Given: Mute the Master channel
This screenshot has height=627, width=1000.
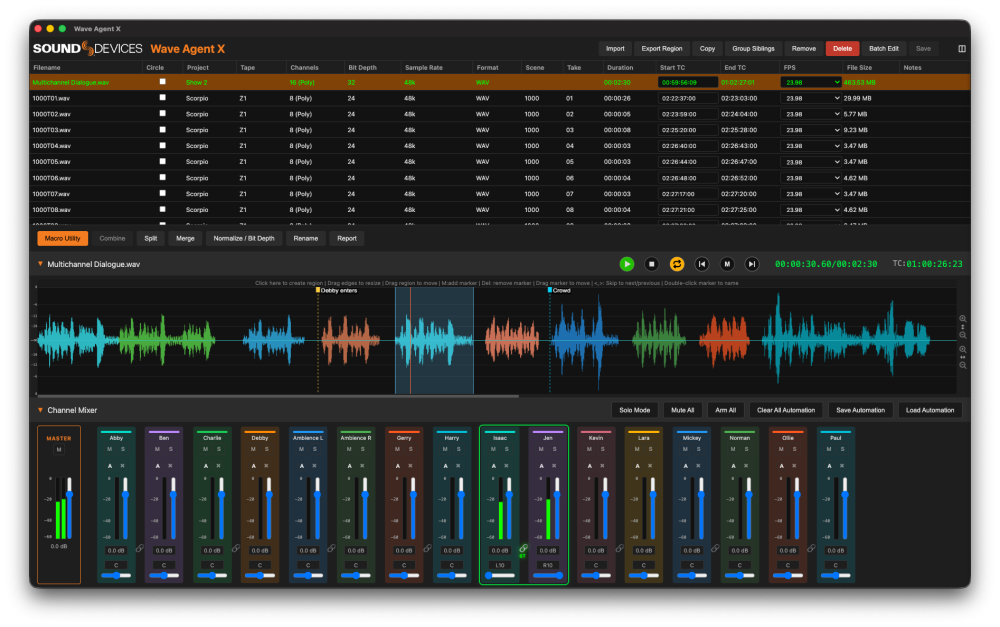Looking at the screenshot, I should 59,450.
